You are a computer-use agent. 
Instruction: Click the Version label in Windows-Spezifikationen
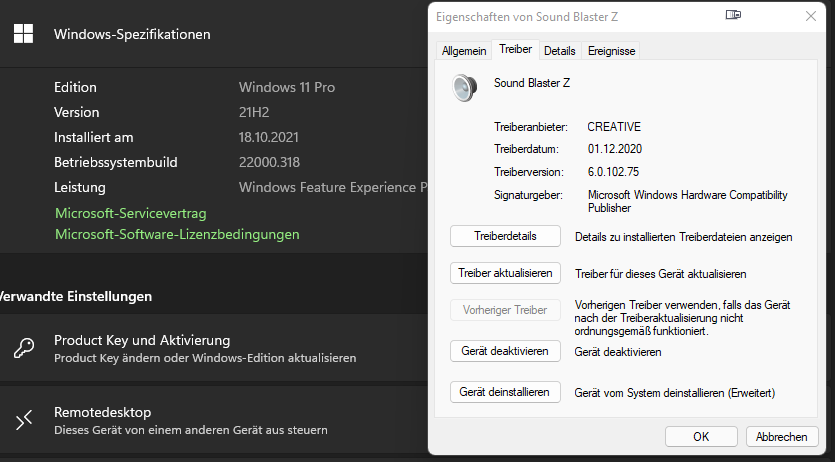click(x=77, y=112)
